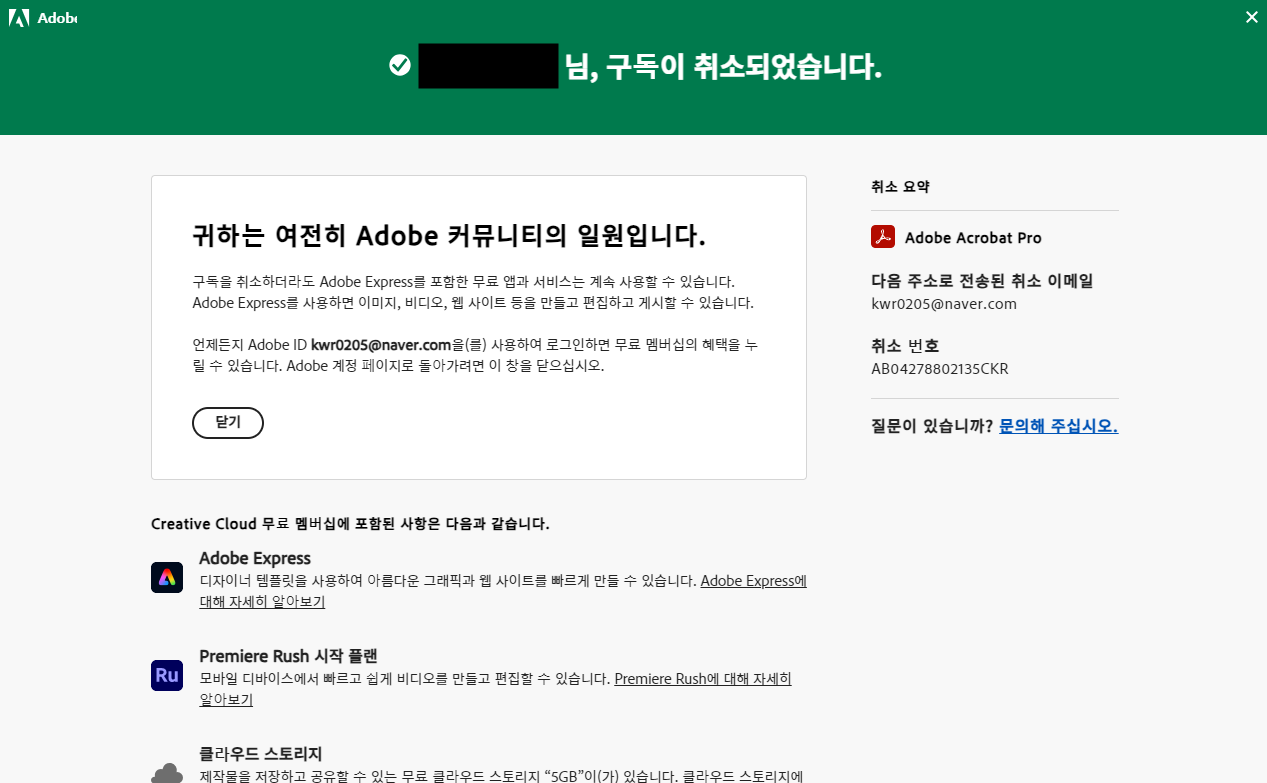
Task: Click the Adobe Acrobat Pro icon
Action: click(x=883, y=237)
